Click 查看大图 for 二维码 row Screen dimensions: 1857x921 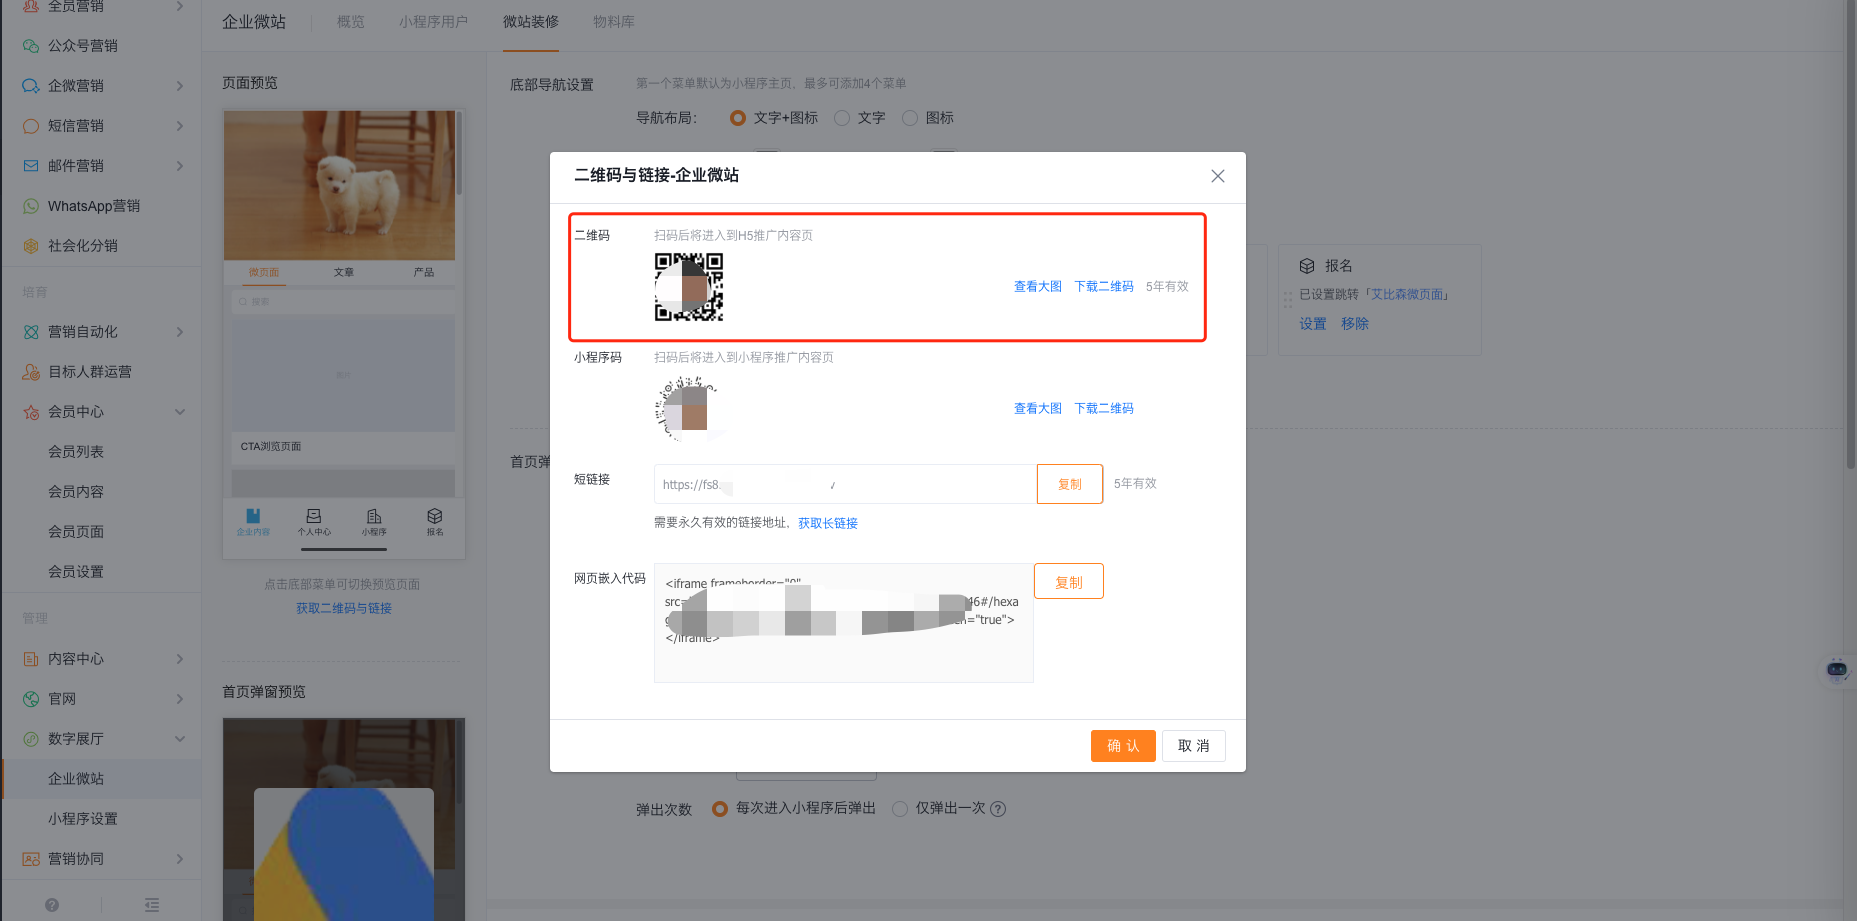(1038, 287)
